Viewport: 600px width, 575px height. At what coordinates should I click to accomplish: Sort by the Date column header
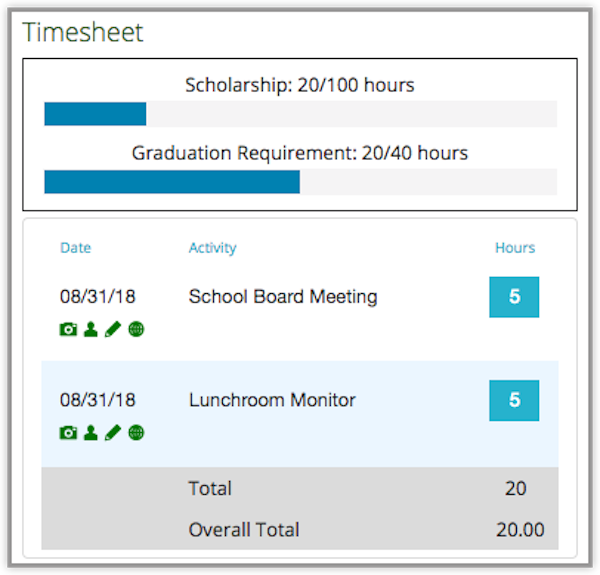(75, 248)
